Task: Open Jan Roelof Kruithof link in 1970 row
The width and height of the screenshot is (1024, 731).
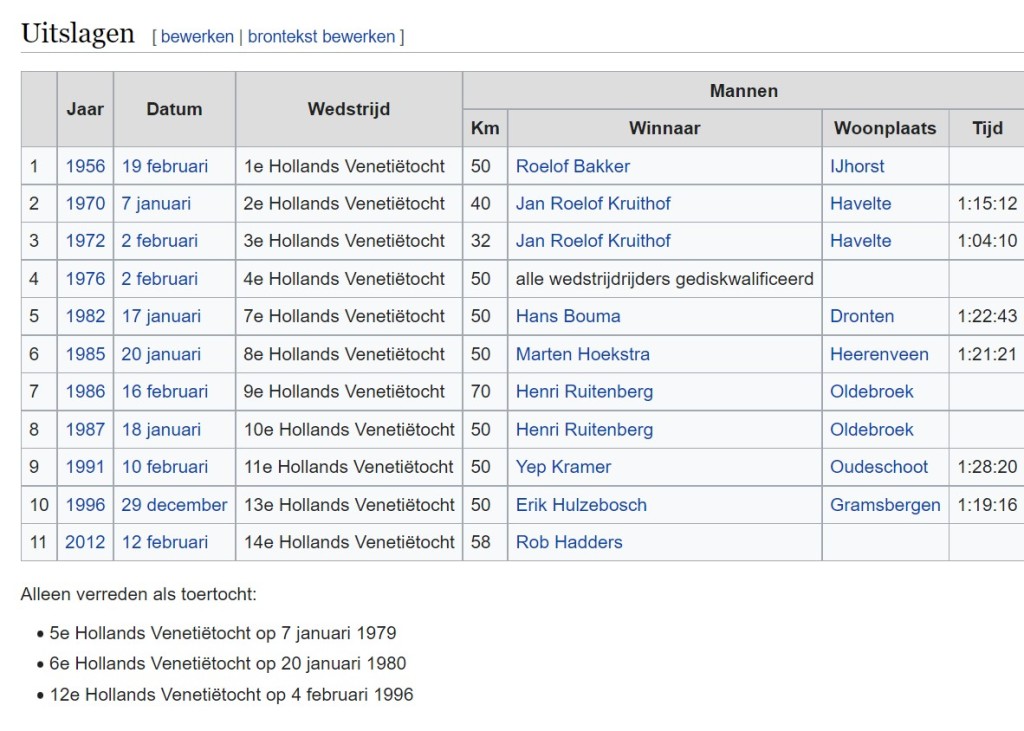Action: click(x=593, y=203)
